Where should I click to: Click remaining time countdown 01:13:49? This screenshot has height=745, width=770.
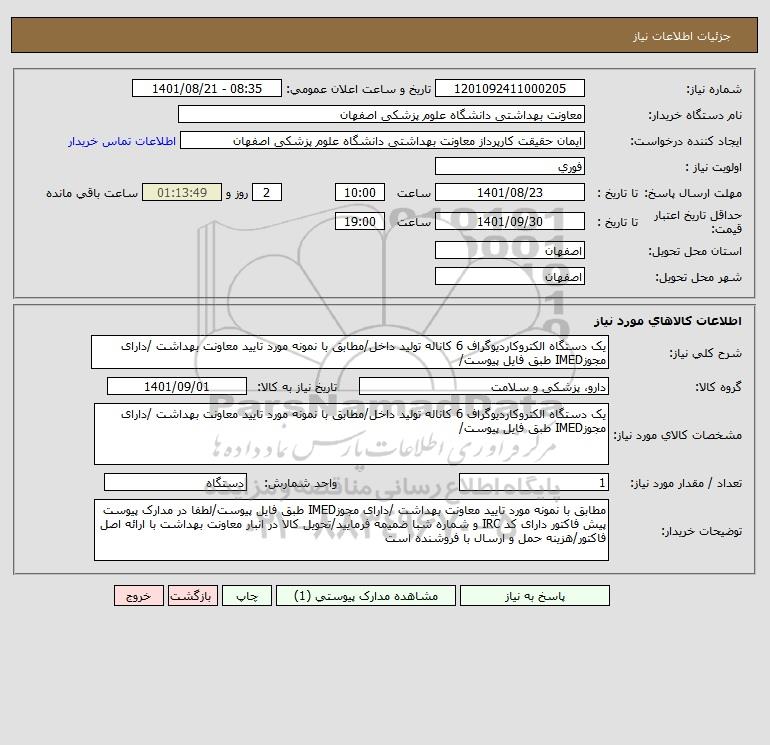coord(182,193)
